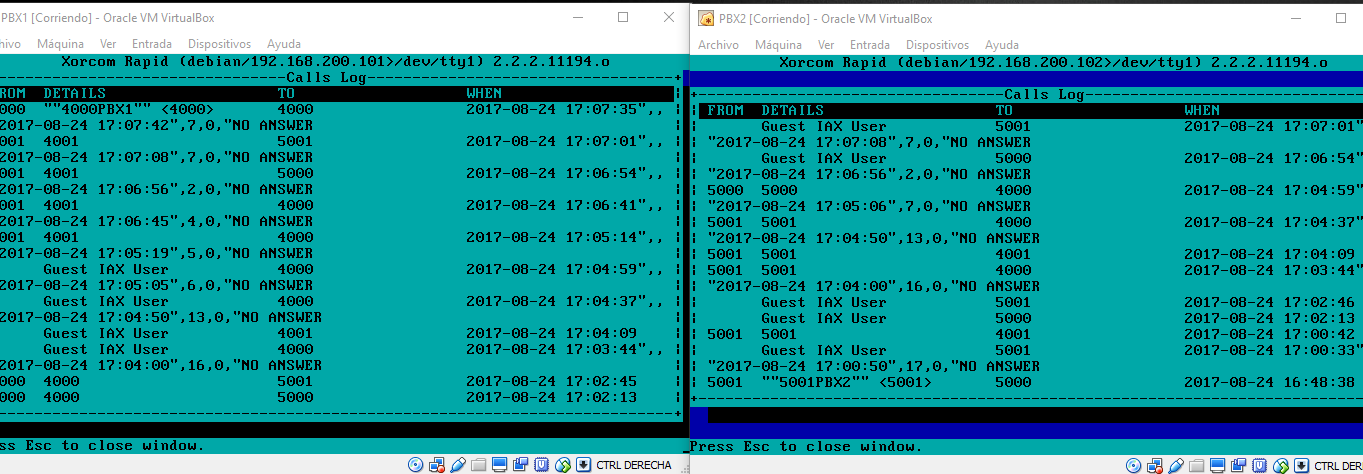Viewport: 1363px width, 474px height.
Task: Click PBX1 display monitor status icon
Action: tap(499, 465)
